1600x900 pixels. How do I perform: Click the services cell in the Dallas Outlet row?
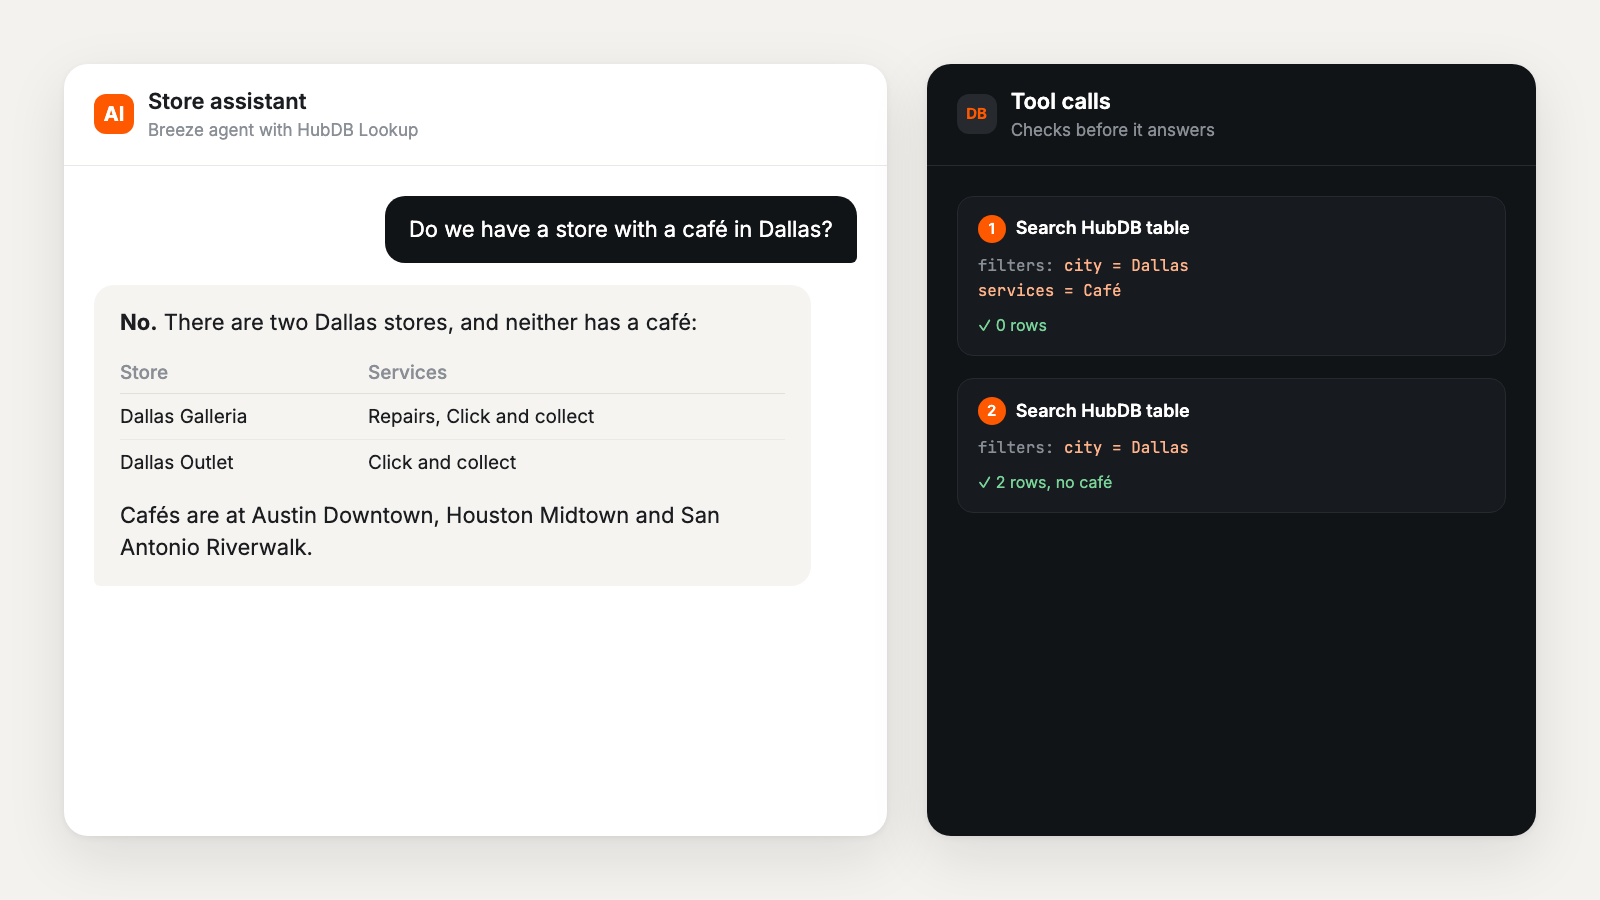coord(442,462)
